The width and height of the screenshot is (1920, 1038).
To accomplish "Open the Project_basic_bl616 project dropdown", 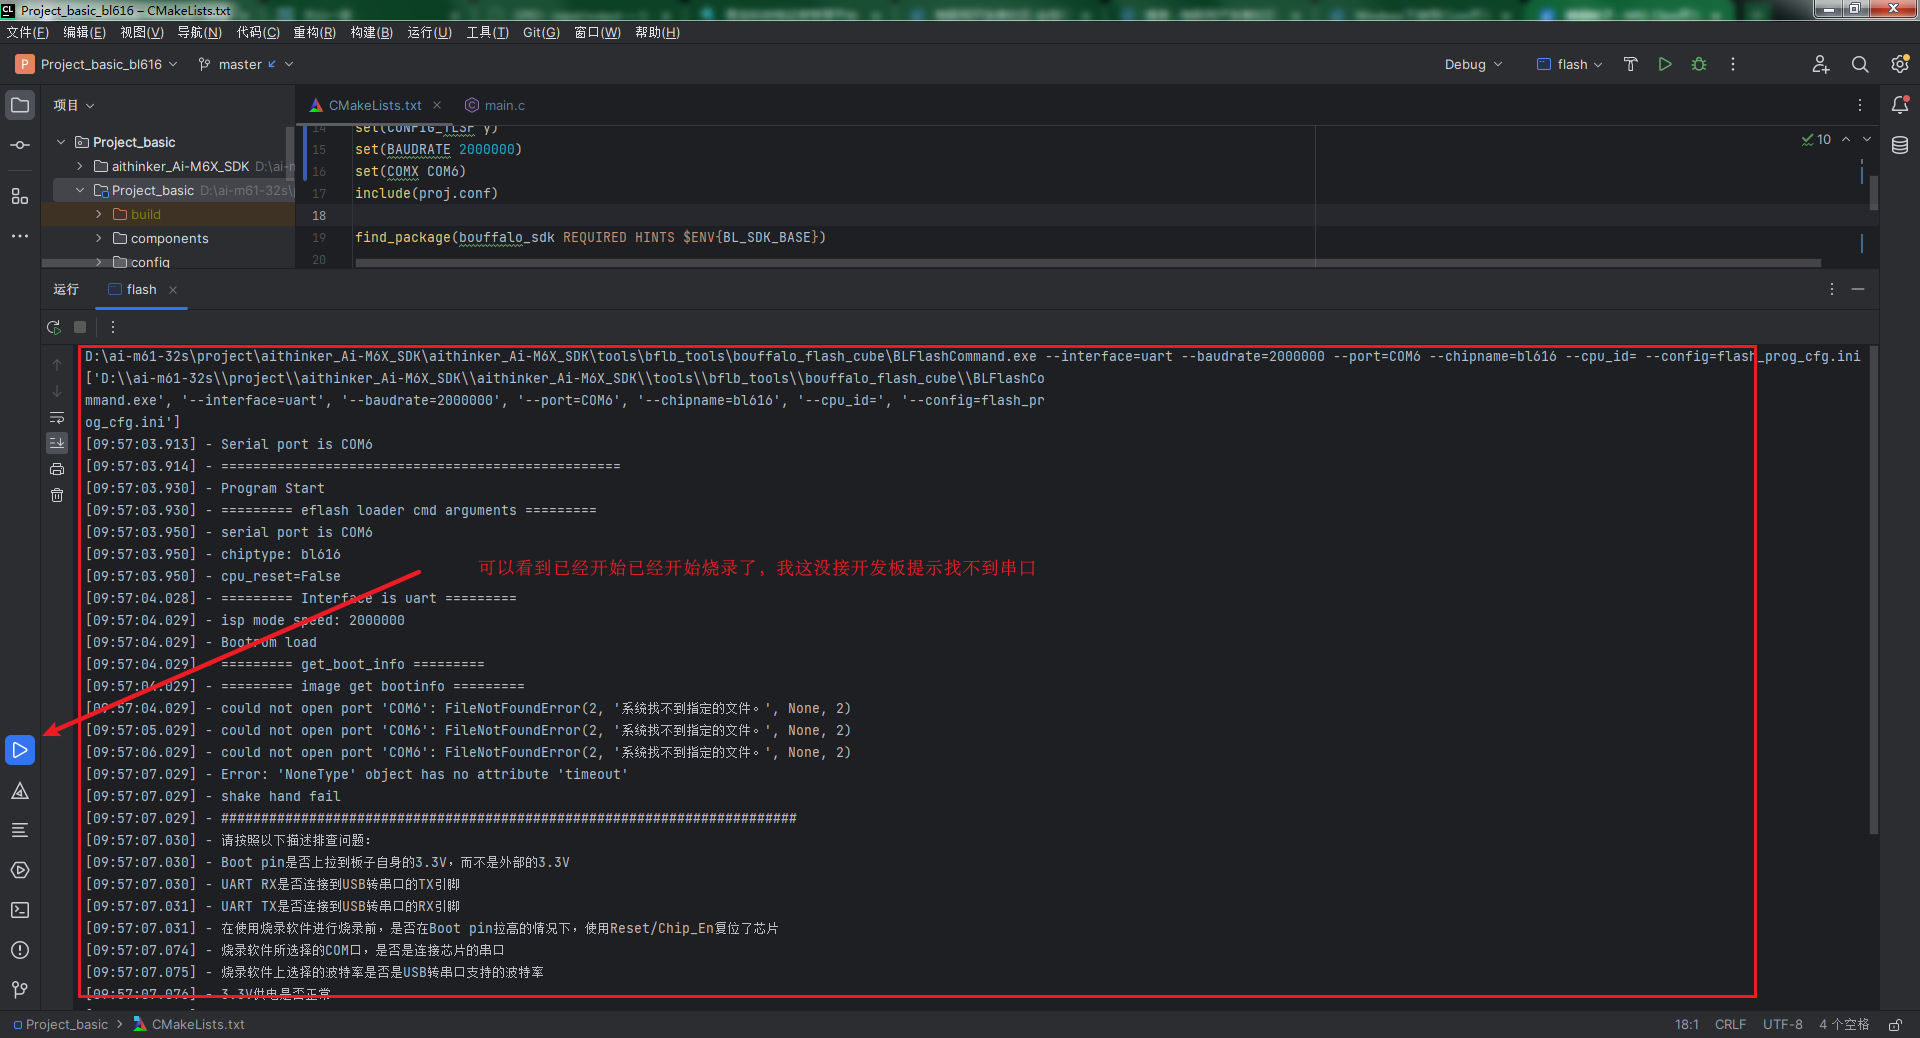I will click(x=97, y=64).
